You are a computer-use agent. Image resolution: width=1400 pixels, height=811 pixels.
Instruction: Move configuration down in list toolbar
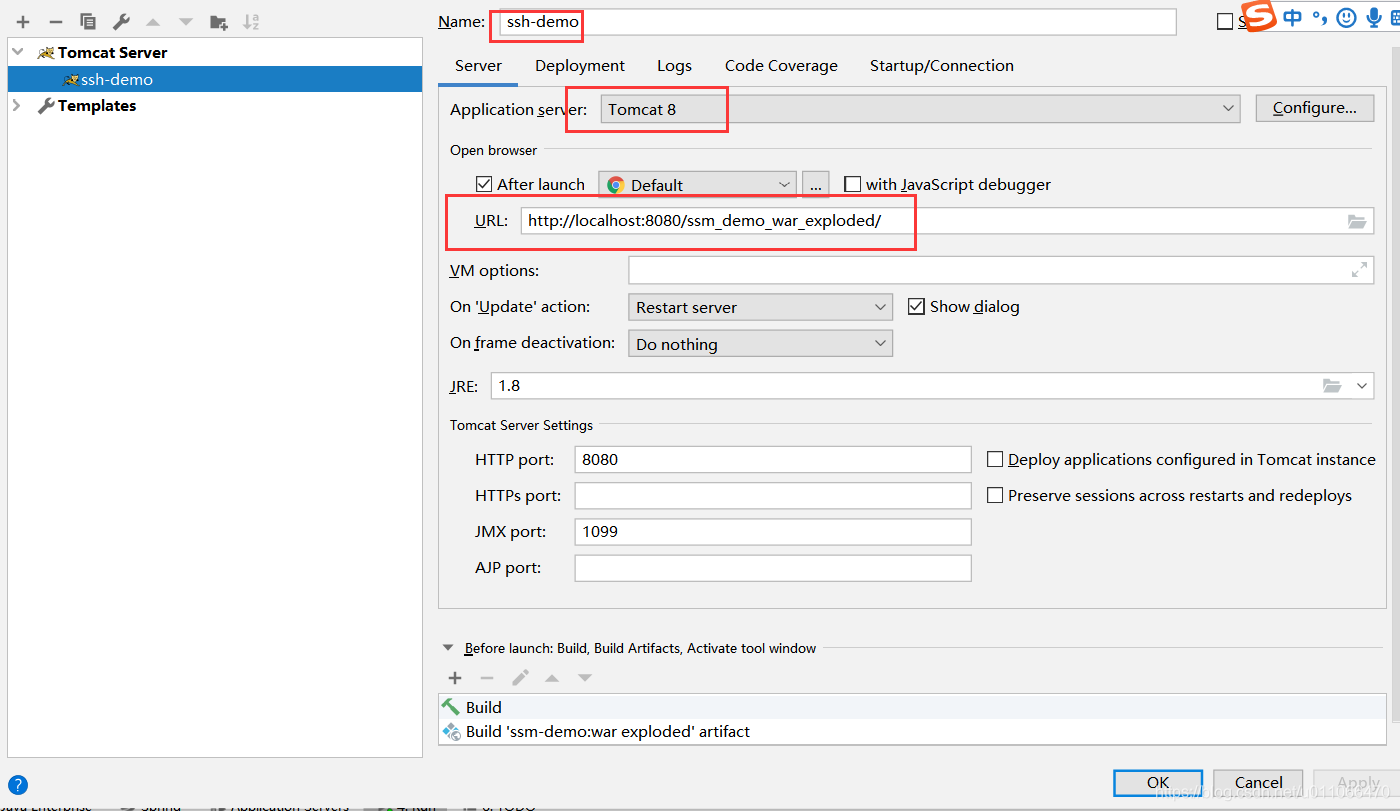click(x=186, y=21)
